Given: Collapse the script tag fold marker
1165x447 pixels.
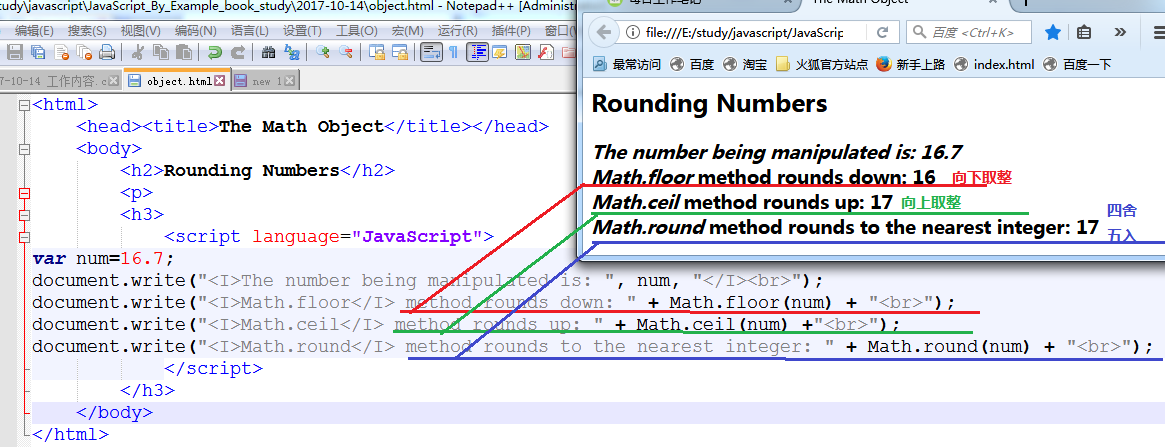Looking at the screenshot, I should (x=25, y=238).
